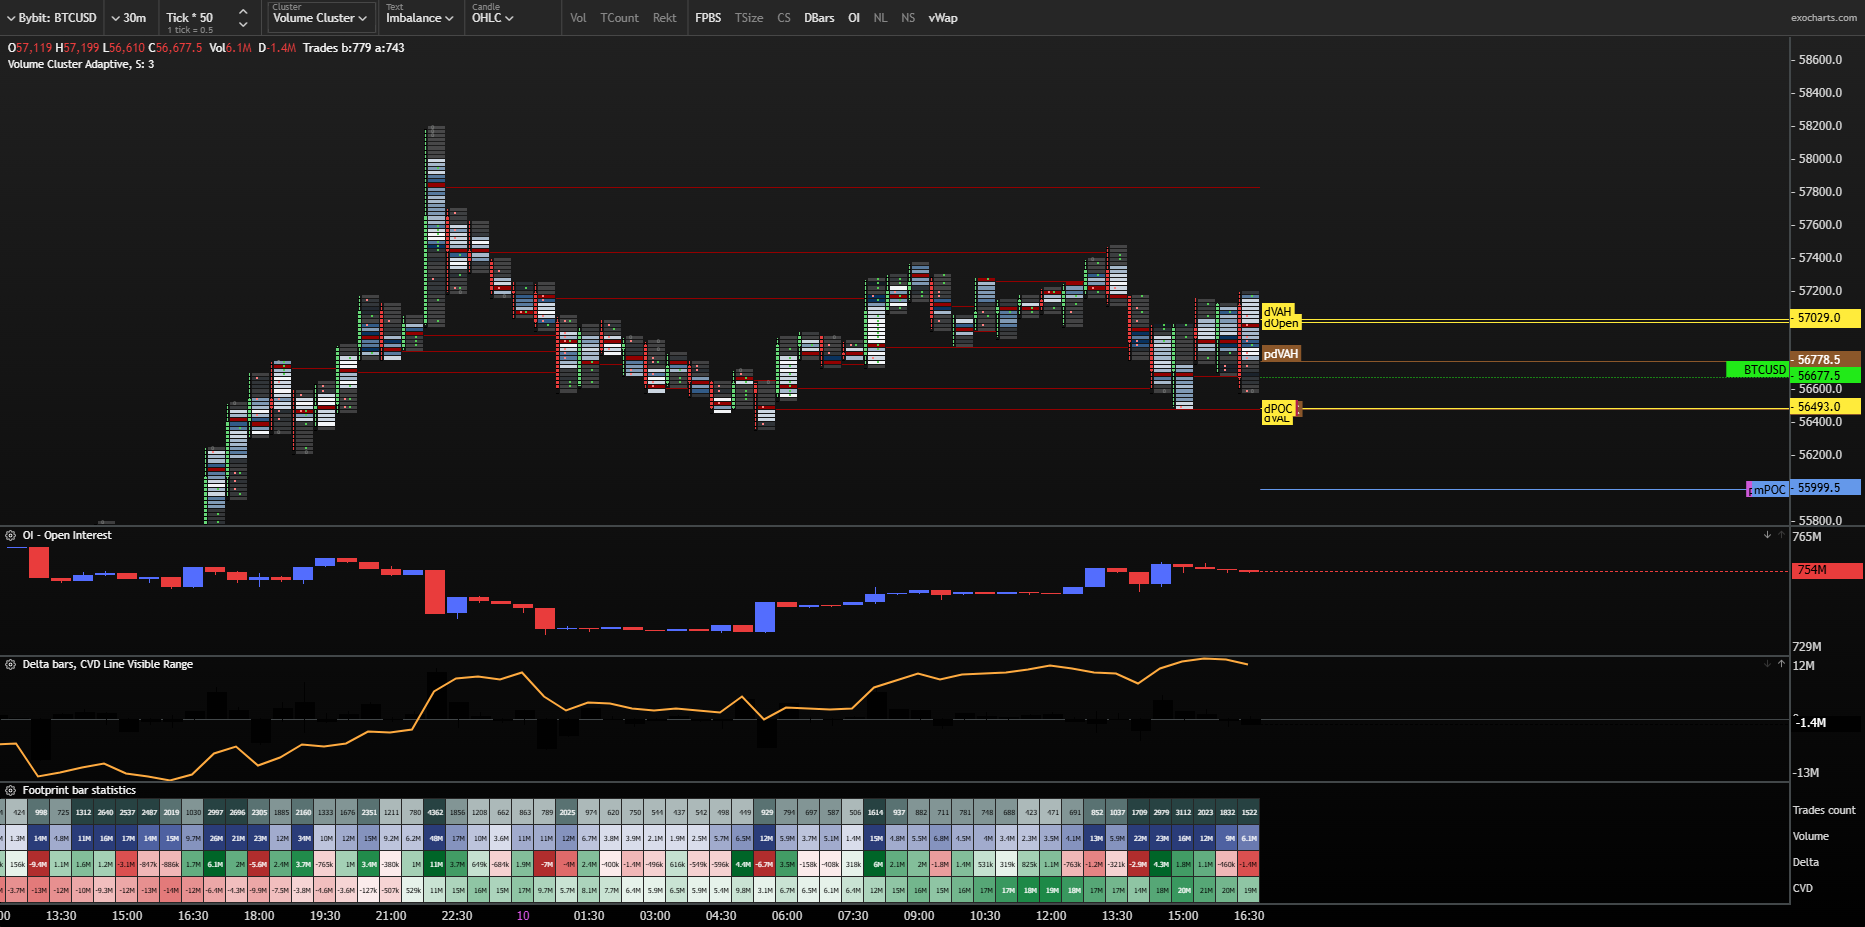The width and height of the screenshot is (1865, 927).
Task: Click the dVAH level label
Action: point(1278,312)
